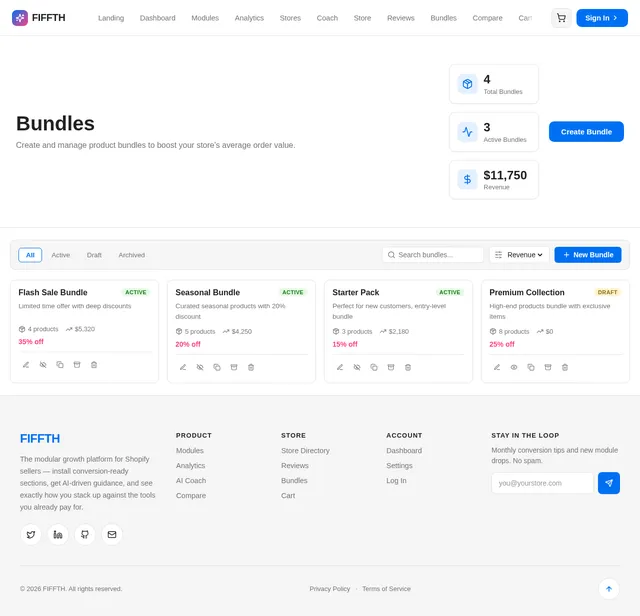640x616 pixels.
Task: Duplicate the Starter Pack bundle
Action: click(x=374, y=367)
